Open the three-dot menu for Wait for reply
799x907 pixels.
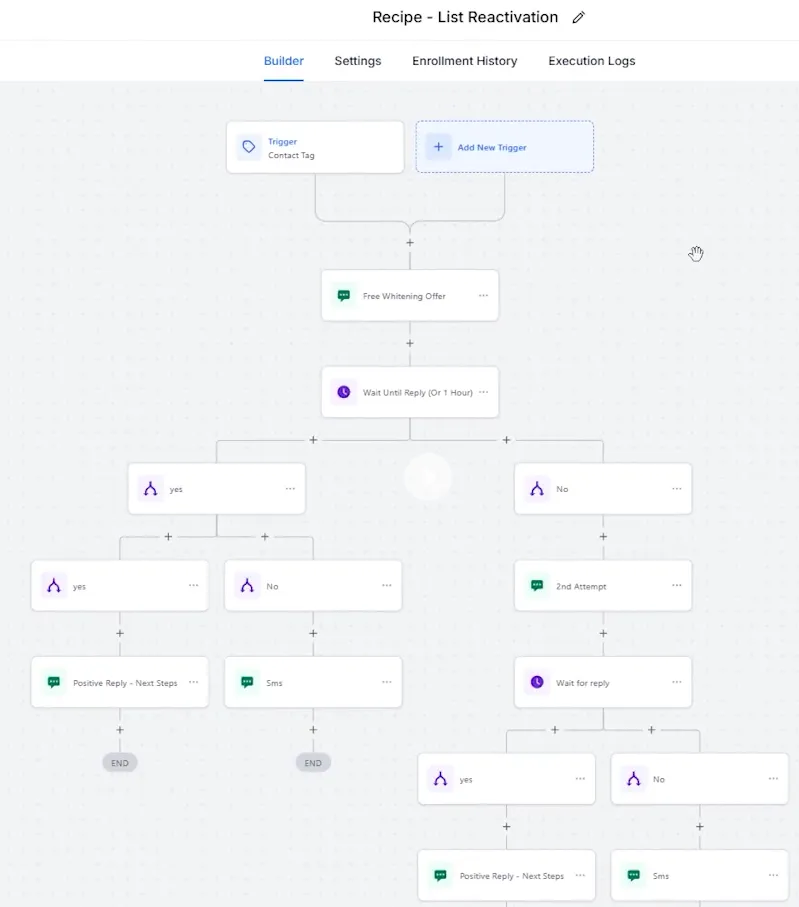coord(677,682)
